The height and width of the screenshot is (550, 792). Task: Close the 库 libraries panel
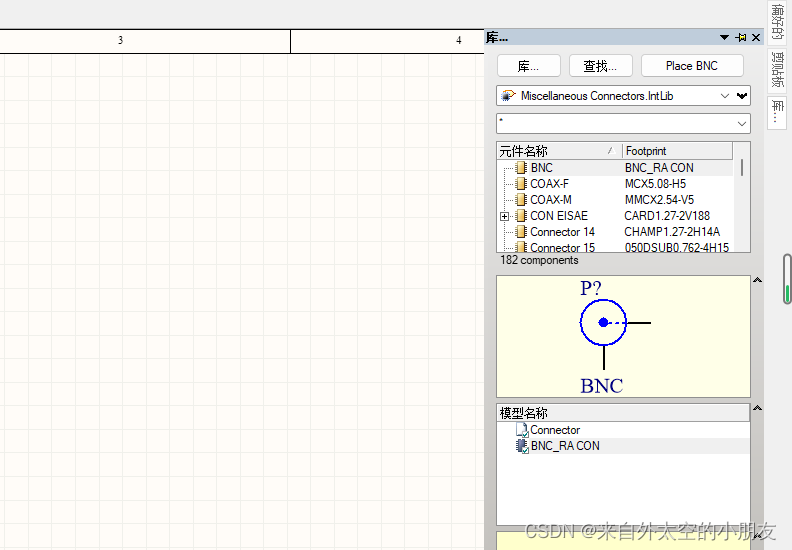coord(756,38)
